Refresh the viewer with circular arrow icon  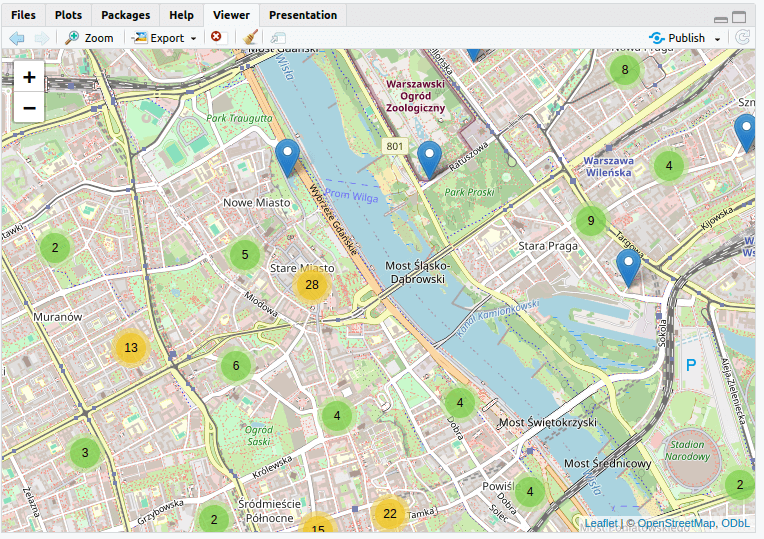(x=742, y=38)
